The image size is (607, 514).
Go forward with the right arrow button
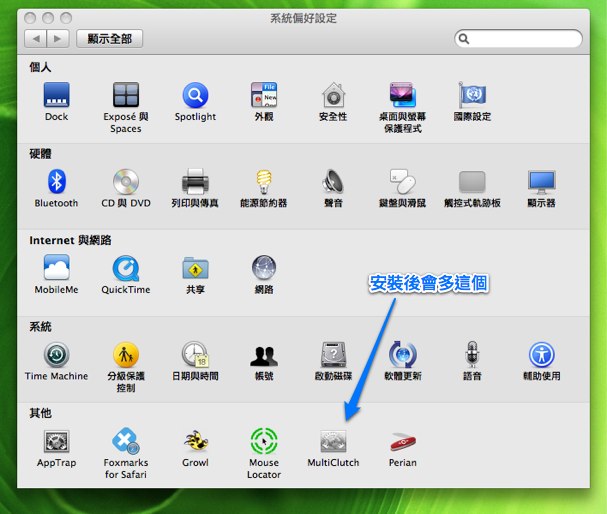pyautogui.click(x=58, y=39)
